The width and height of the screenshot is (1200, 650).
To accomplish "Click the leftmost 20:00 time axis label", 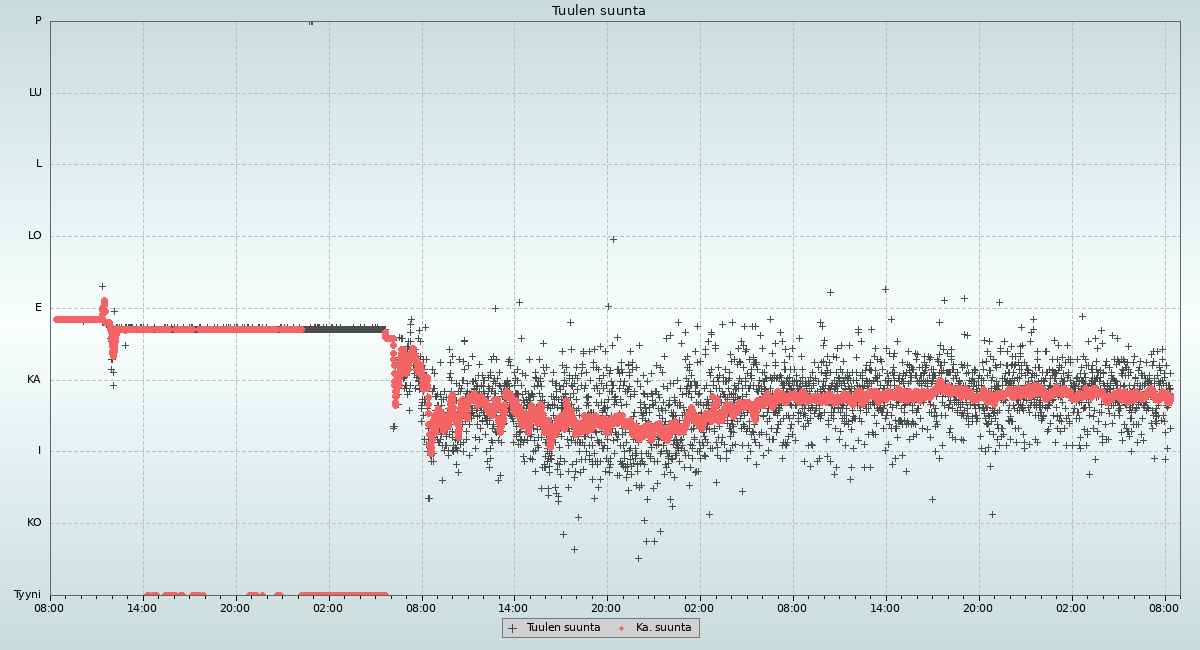I will click(236, 608).
